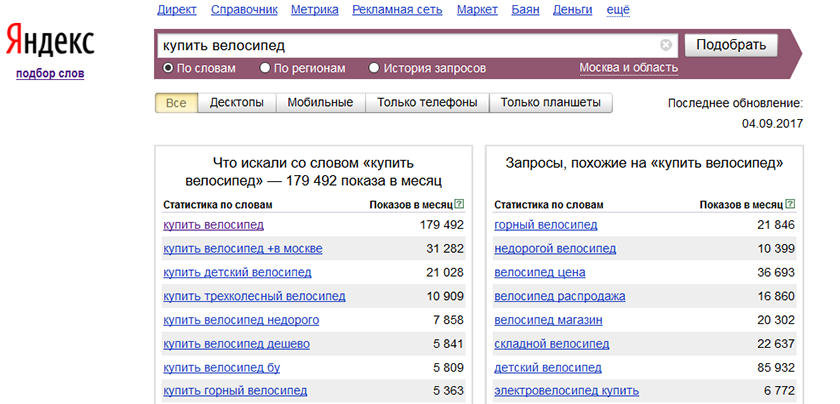The height and width of the screenshot is (404, 840).
Task: Click the 21 028 impressions value
Action: (x=445, y=272)
